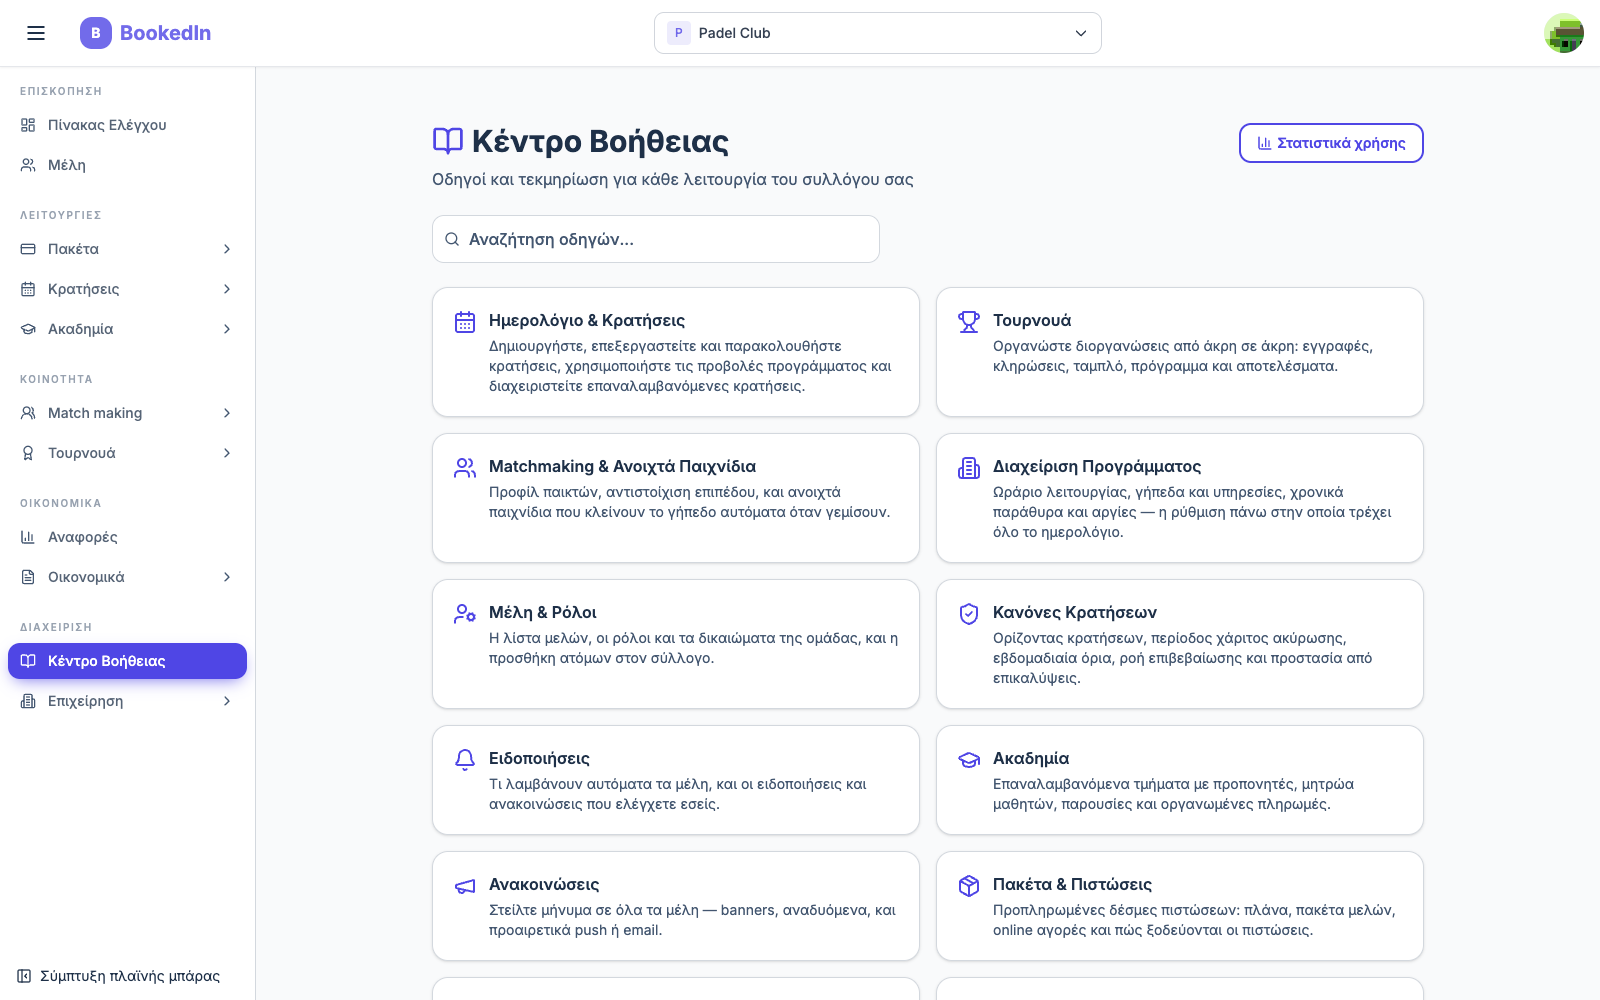Click the building icon on Διαχείριση Προγράμματος card
Viewport: 1600px width, 1000px height.
click(969, 468)
